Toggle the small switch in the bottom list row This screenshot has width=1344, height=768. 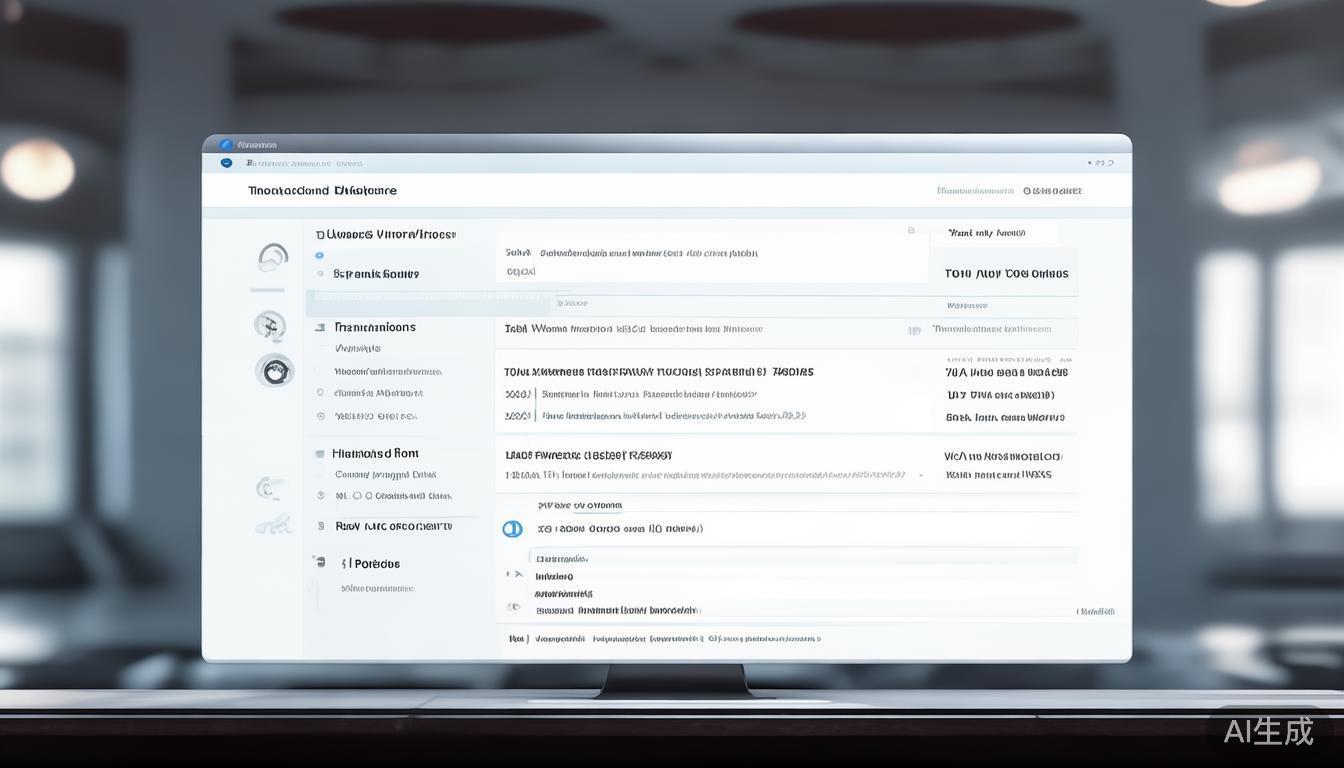[513, 607]
